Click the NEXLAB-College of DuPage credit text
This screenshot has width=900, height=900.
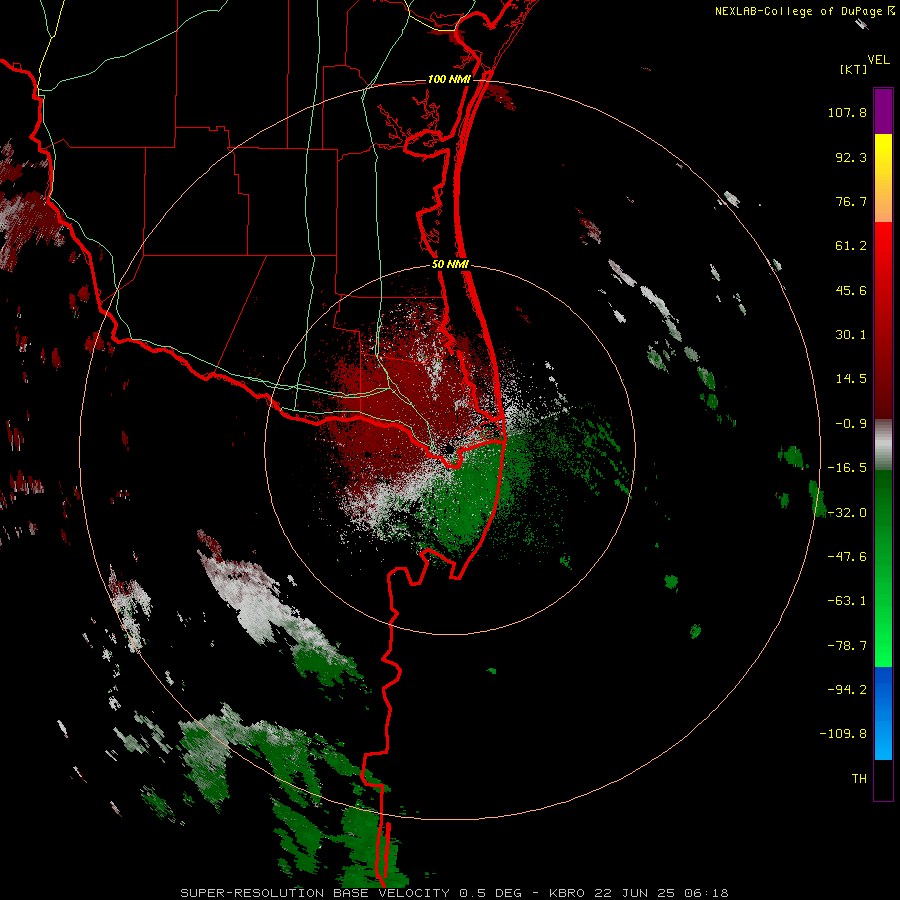click(800, 11)
